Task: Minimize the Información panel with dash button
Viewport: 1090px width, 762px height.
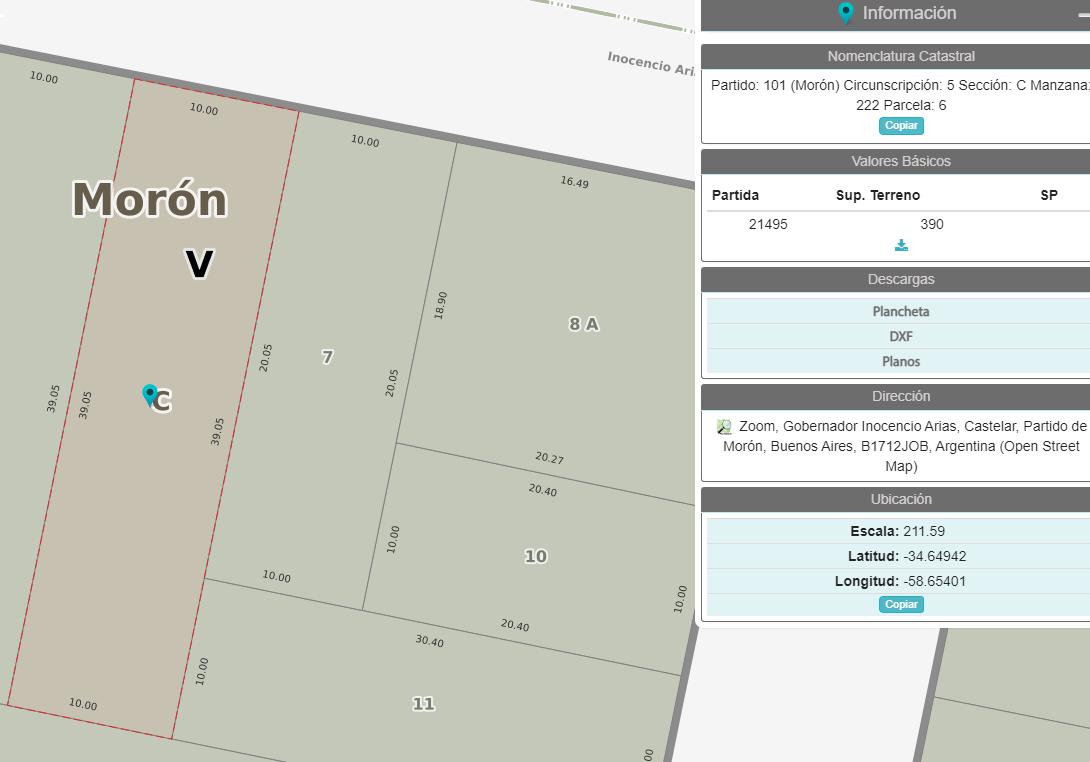Action: 1084,13
